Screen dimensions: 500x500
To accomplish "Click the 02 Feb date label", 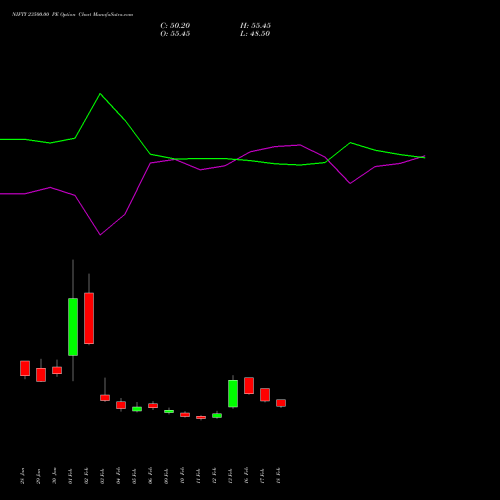I will pyautogui.click(x=86, y=476).
